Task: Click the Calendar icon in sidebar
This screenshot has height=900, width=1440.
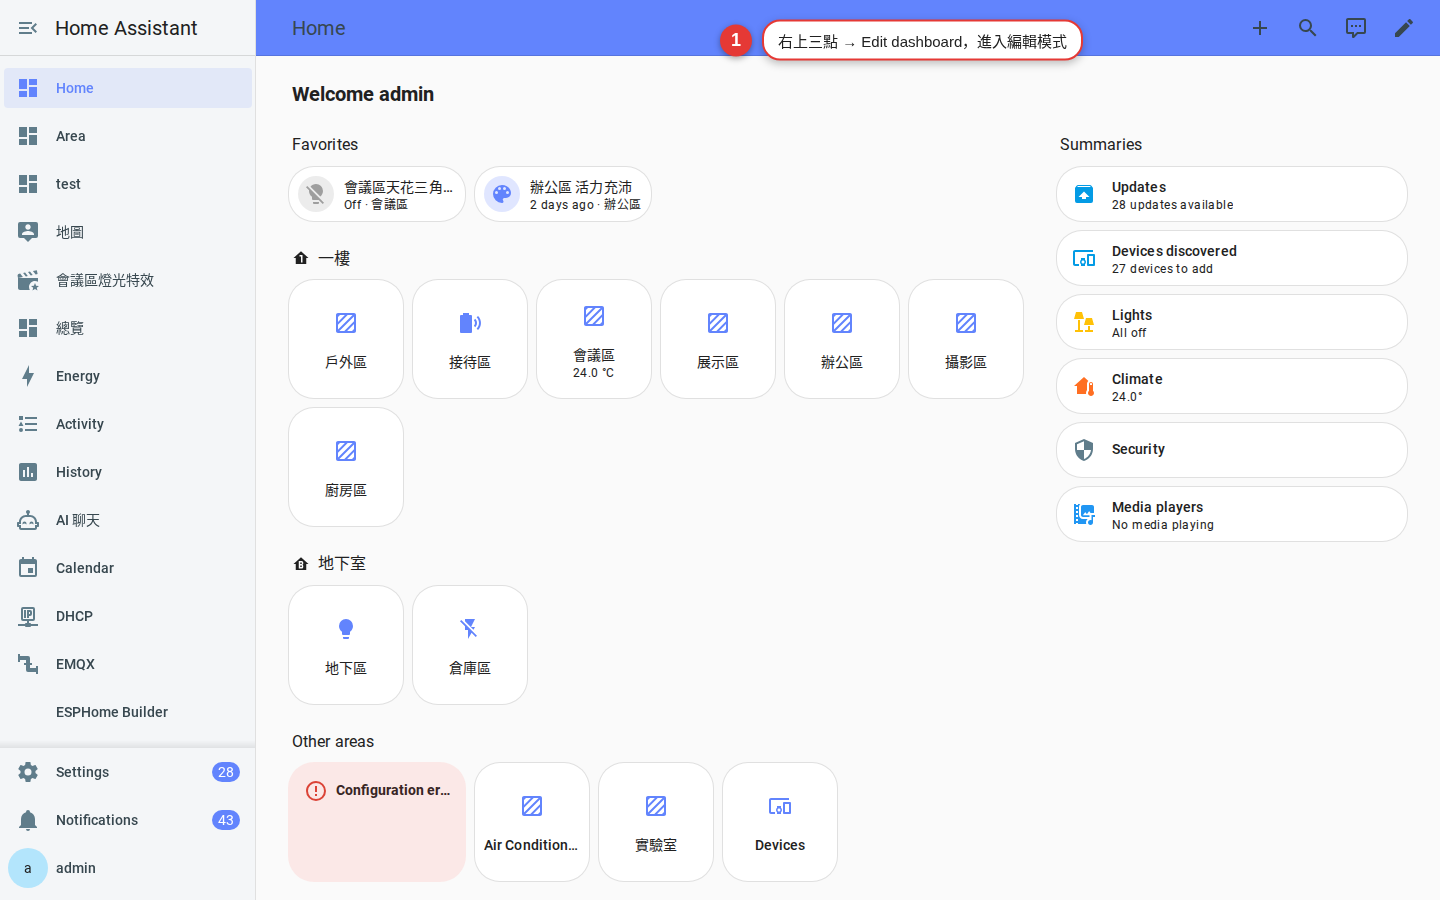Action: pyautogui.click(x=28, y=568)
